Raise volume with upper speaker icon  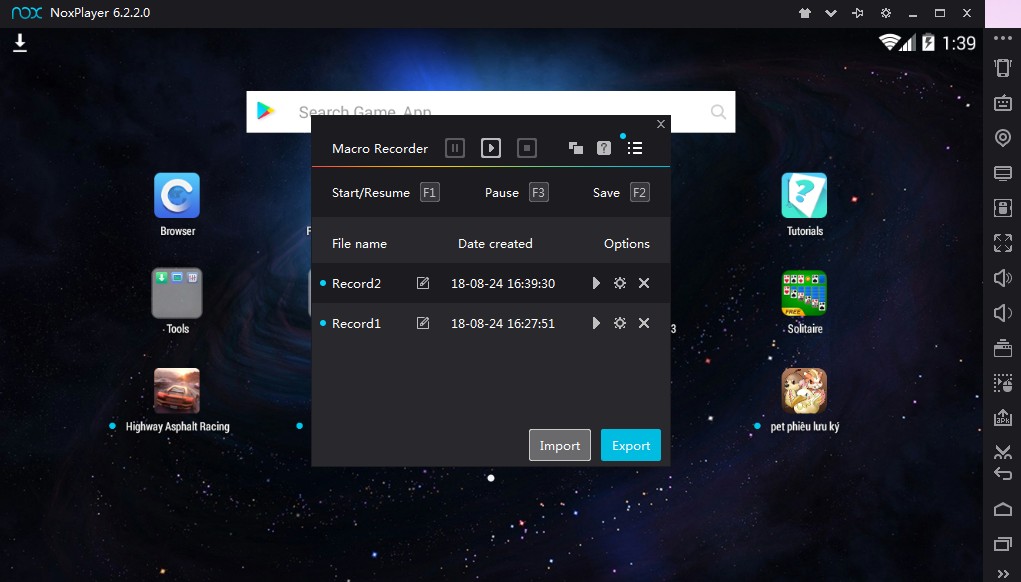[1003, 278]
